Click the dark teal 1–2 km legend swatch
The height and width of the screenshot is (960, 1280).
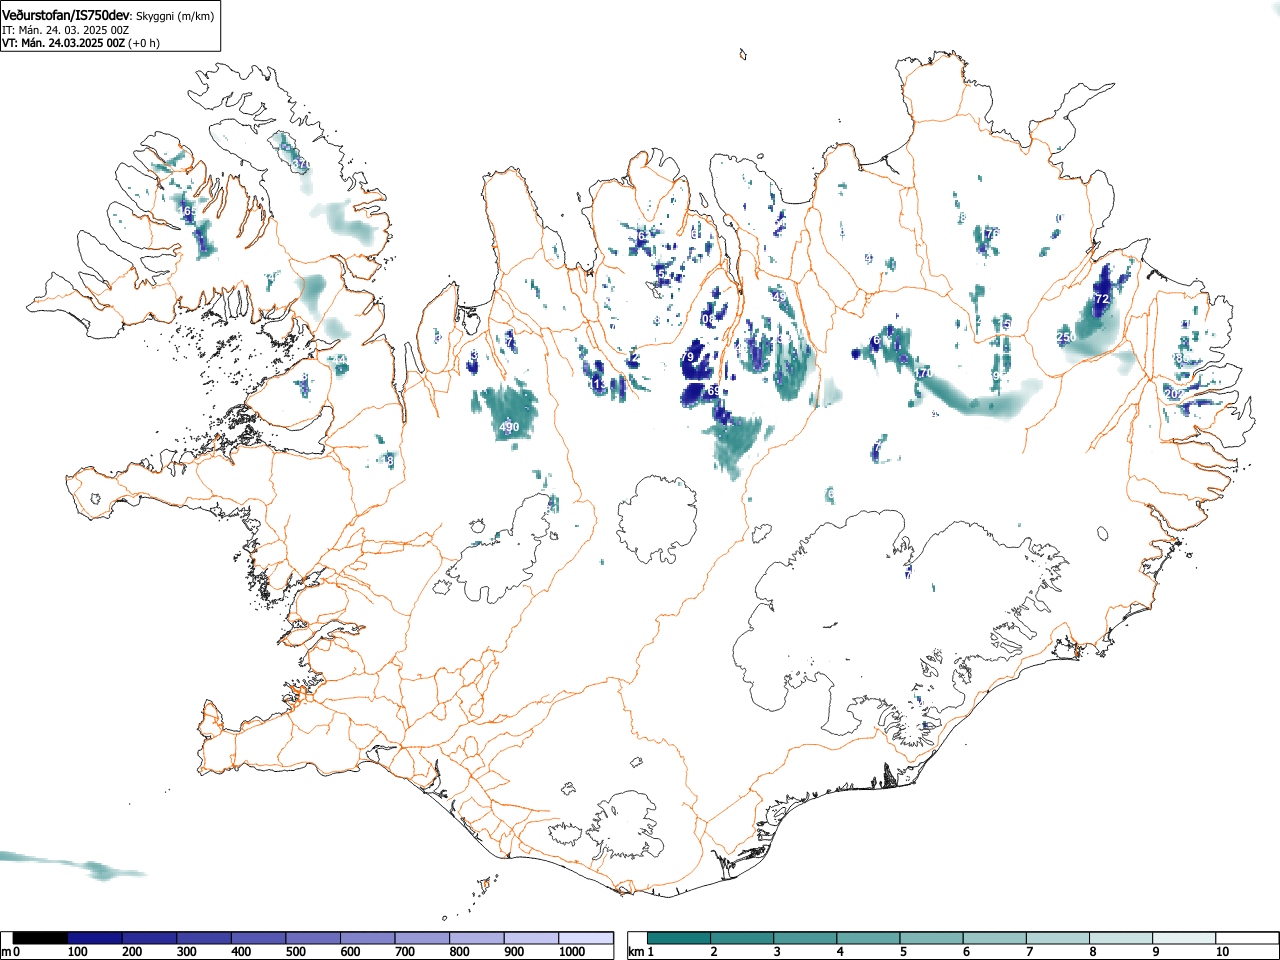[679, 938]
